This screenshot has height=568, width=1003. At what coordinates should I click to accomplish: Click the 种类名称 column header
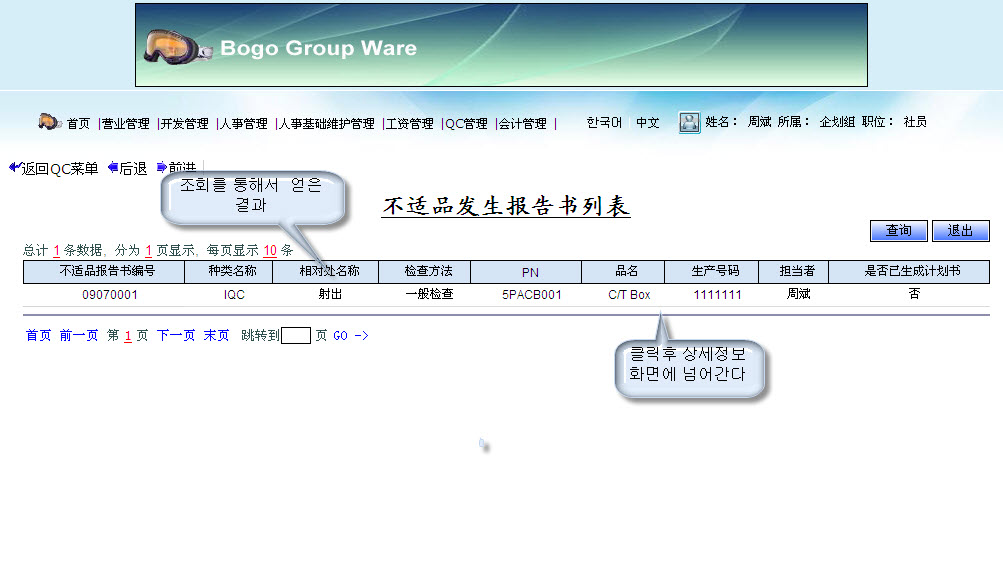(x=228, y=272)
